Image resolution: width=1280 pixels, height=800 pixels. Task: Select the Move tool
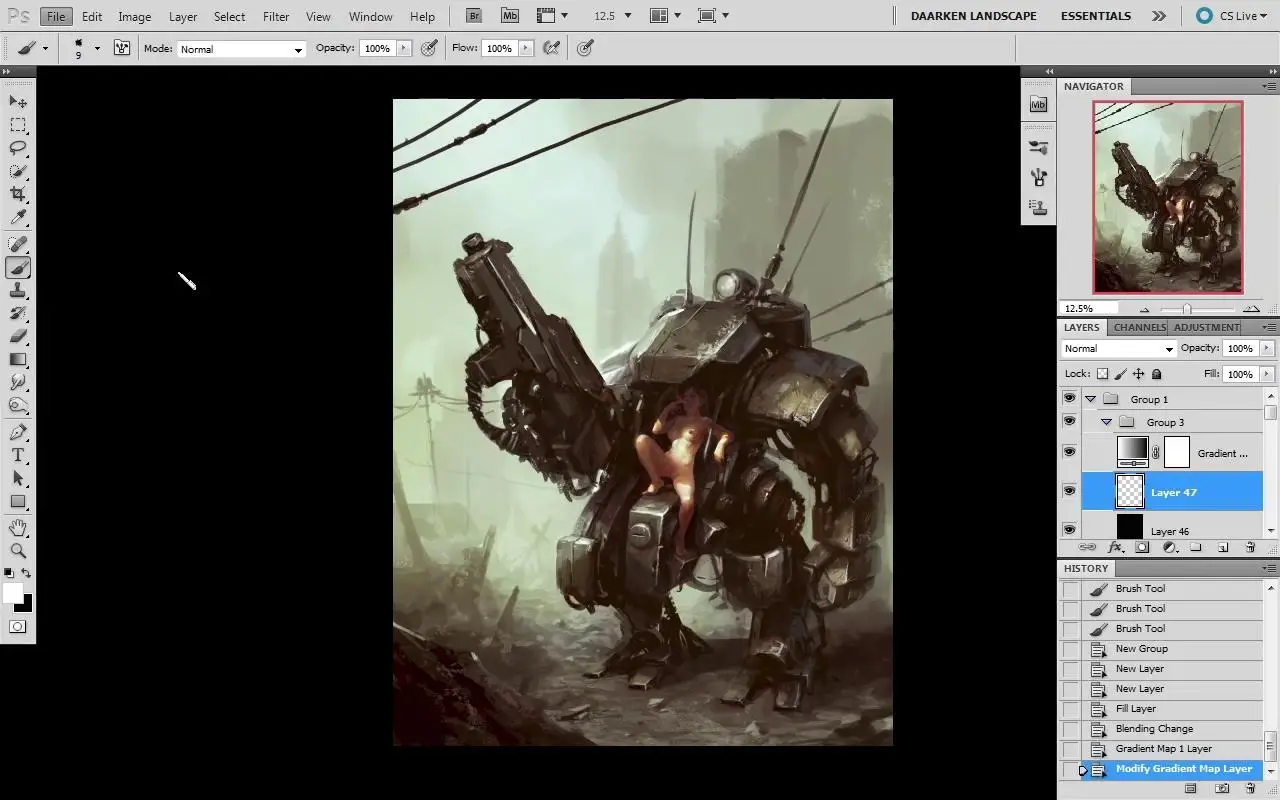pyautogui.click(x=18, y=102)
